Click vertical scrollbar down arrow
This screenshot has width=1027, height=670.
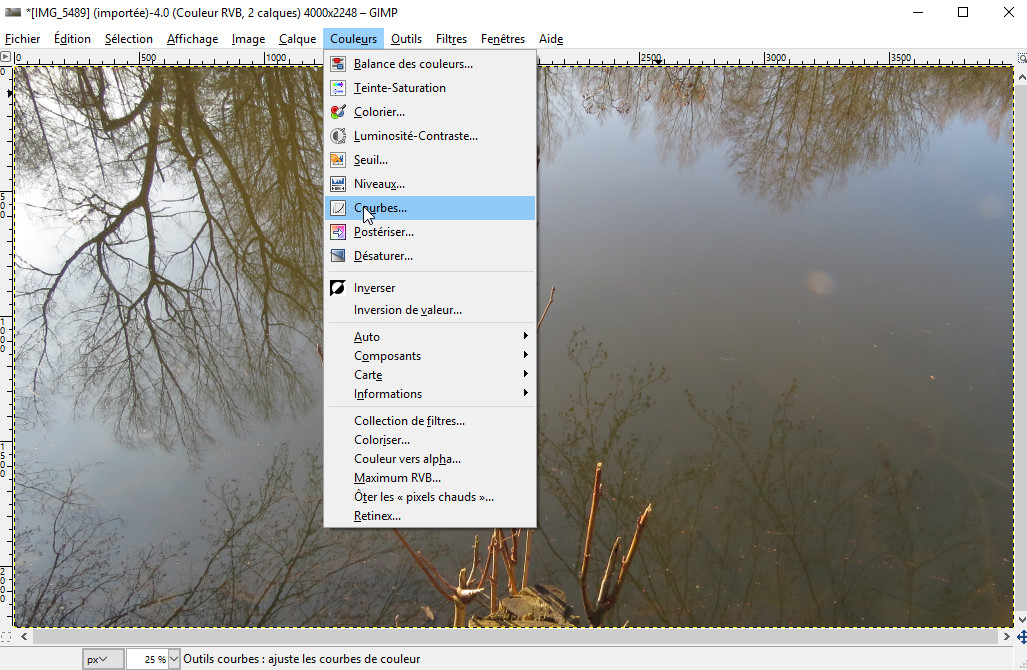1021,619
